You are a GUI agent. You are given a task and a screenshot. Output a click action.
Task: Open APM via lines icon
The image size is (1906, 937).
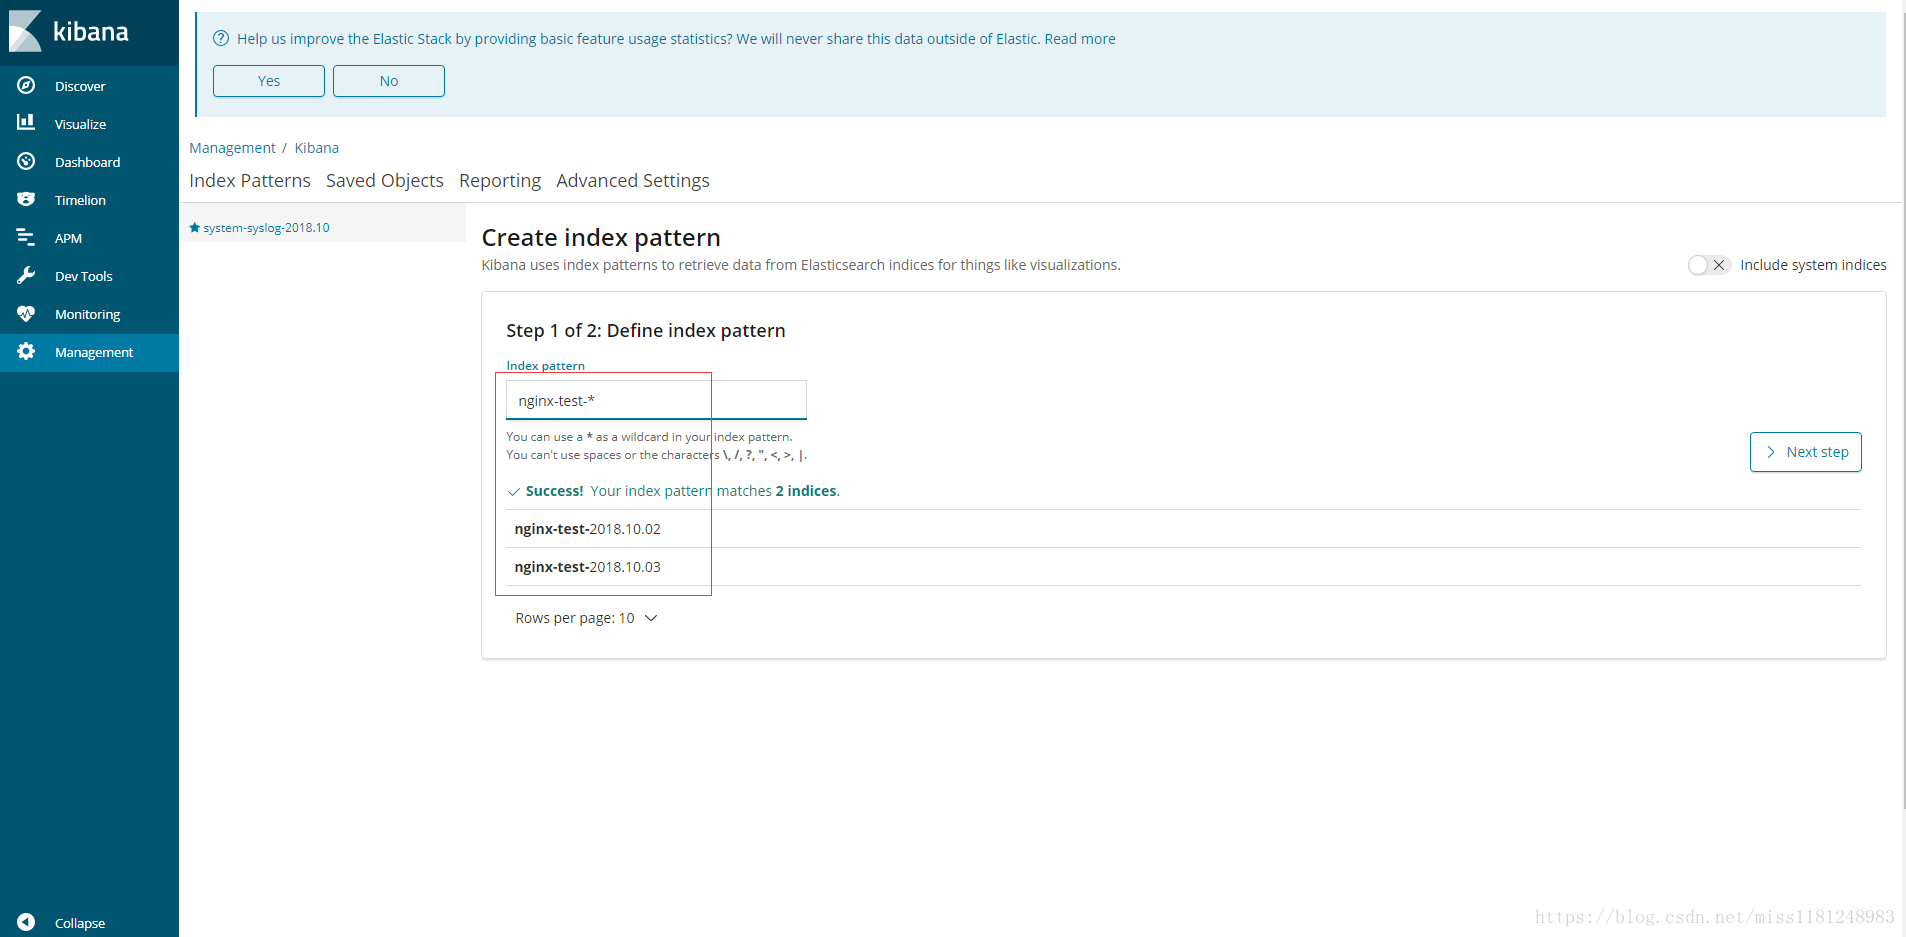26,237
